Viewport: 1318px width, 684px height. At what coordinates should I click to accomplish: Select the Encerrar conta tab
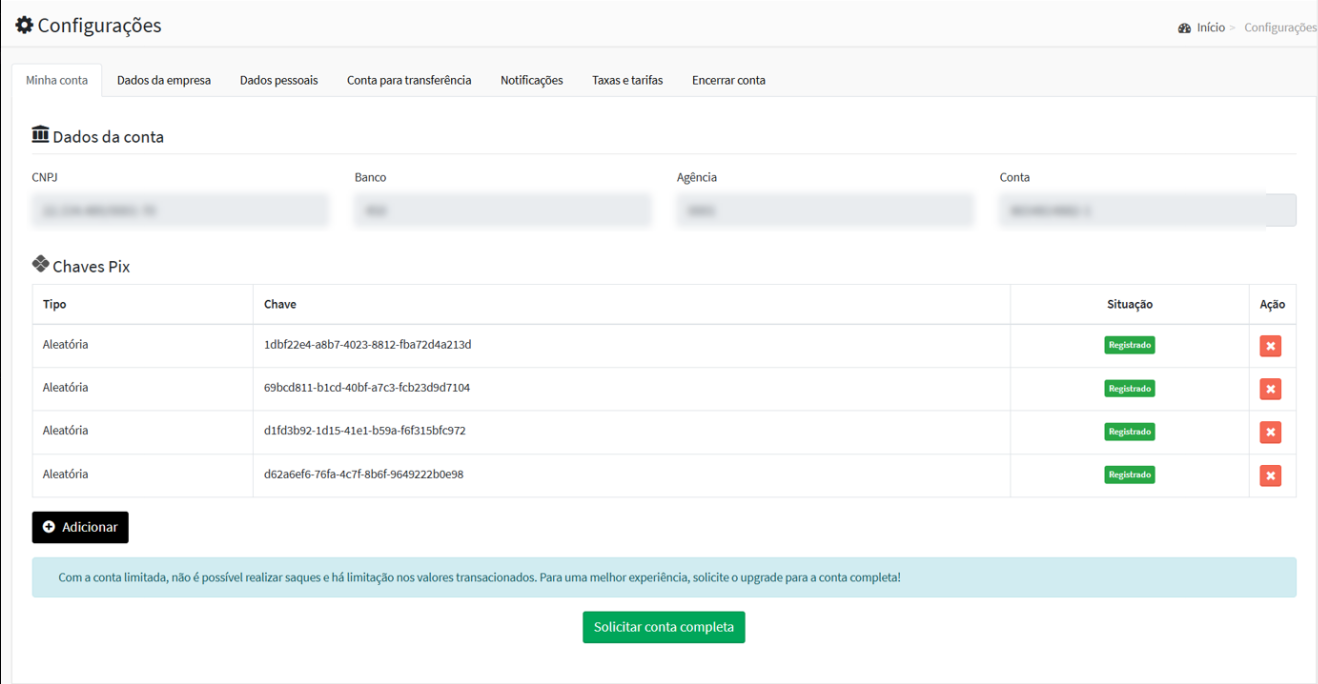coord(729,80)
